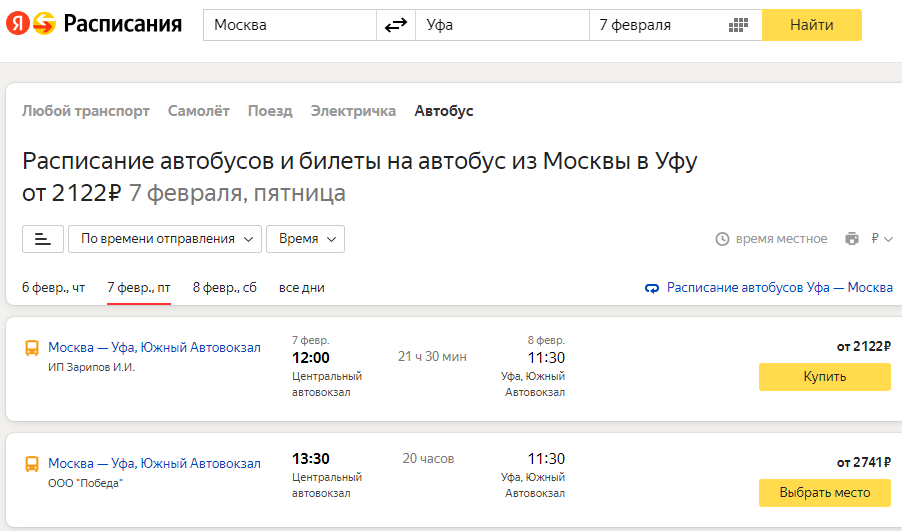Image resolution: width=902 pixels, height=531 pixels.
Task: Switch to Самолёт tab
Action: (198, 111)
